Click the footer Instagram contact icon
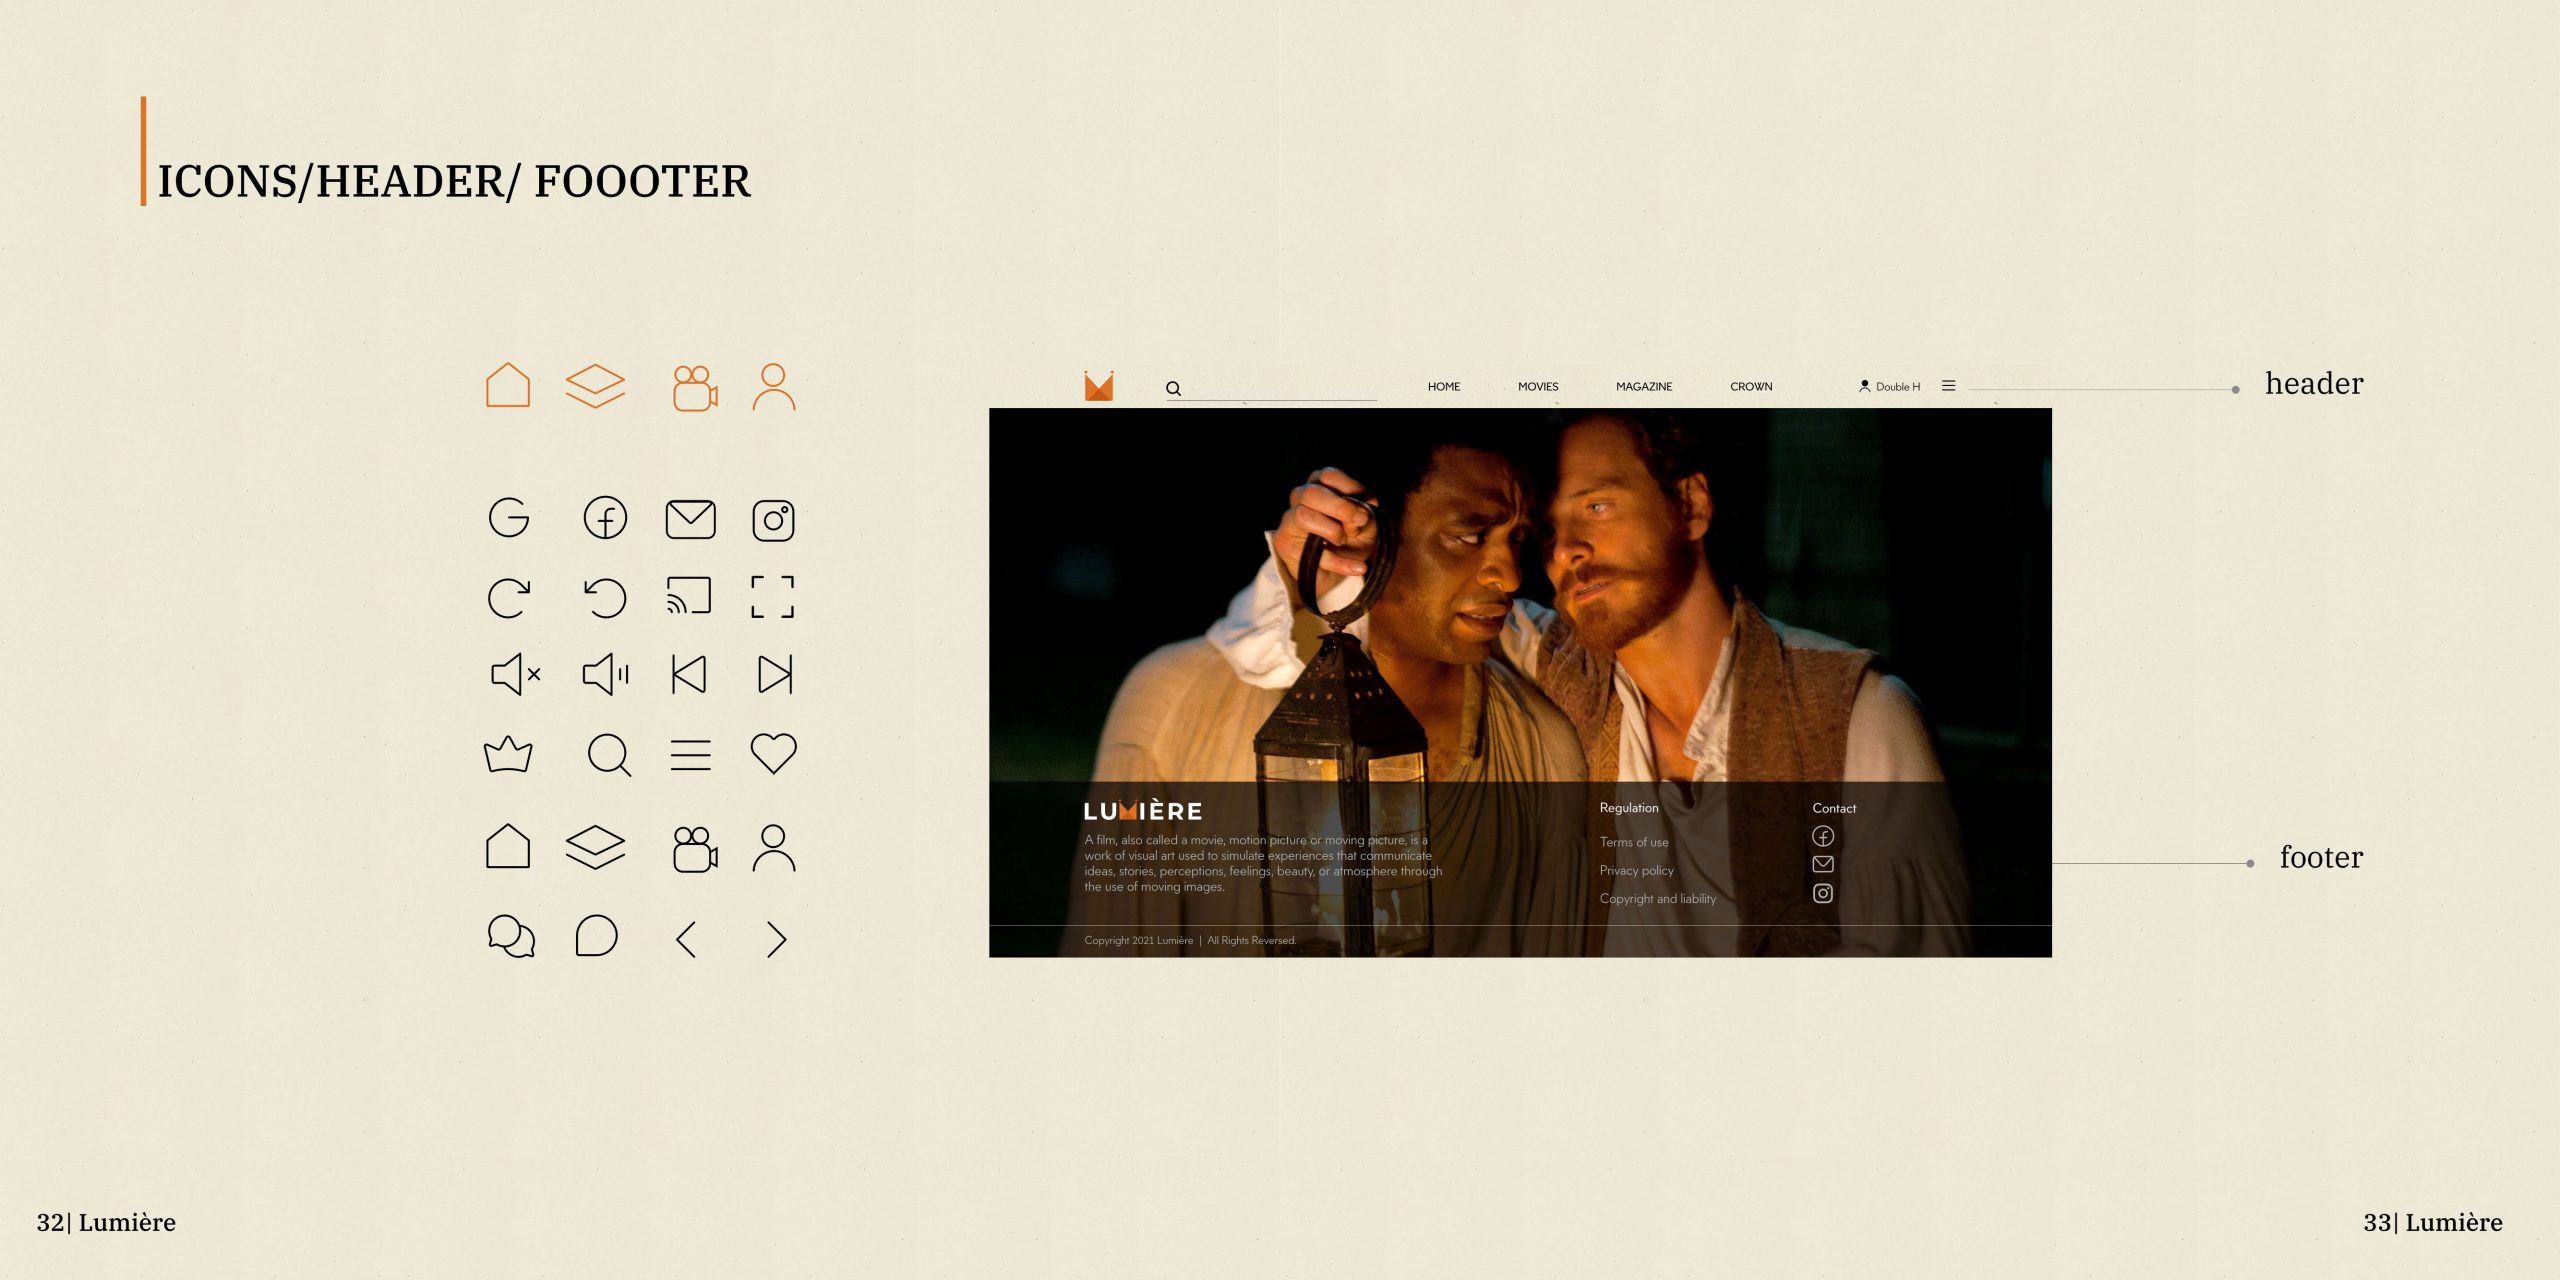Viewport: 2560px width, 1280px height. pyautogui.click(x=1823, y=893)
